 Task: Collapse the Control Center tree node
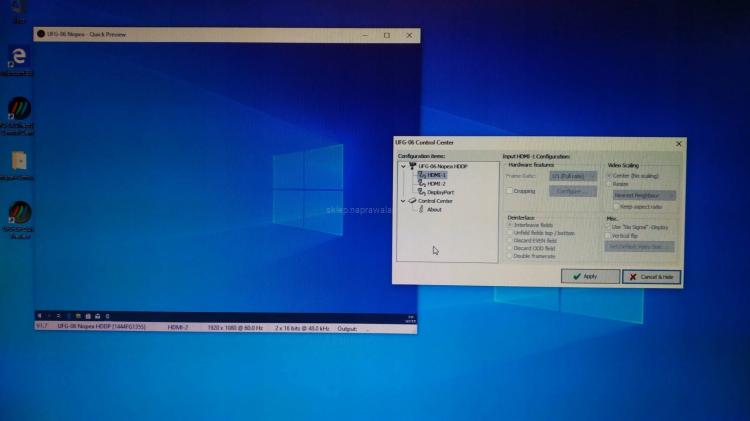tap(403, 201)
